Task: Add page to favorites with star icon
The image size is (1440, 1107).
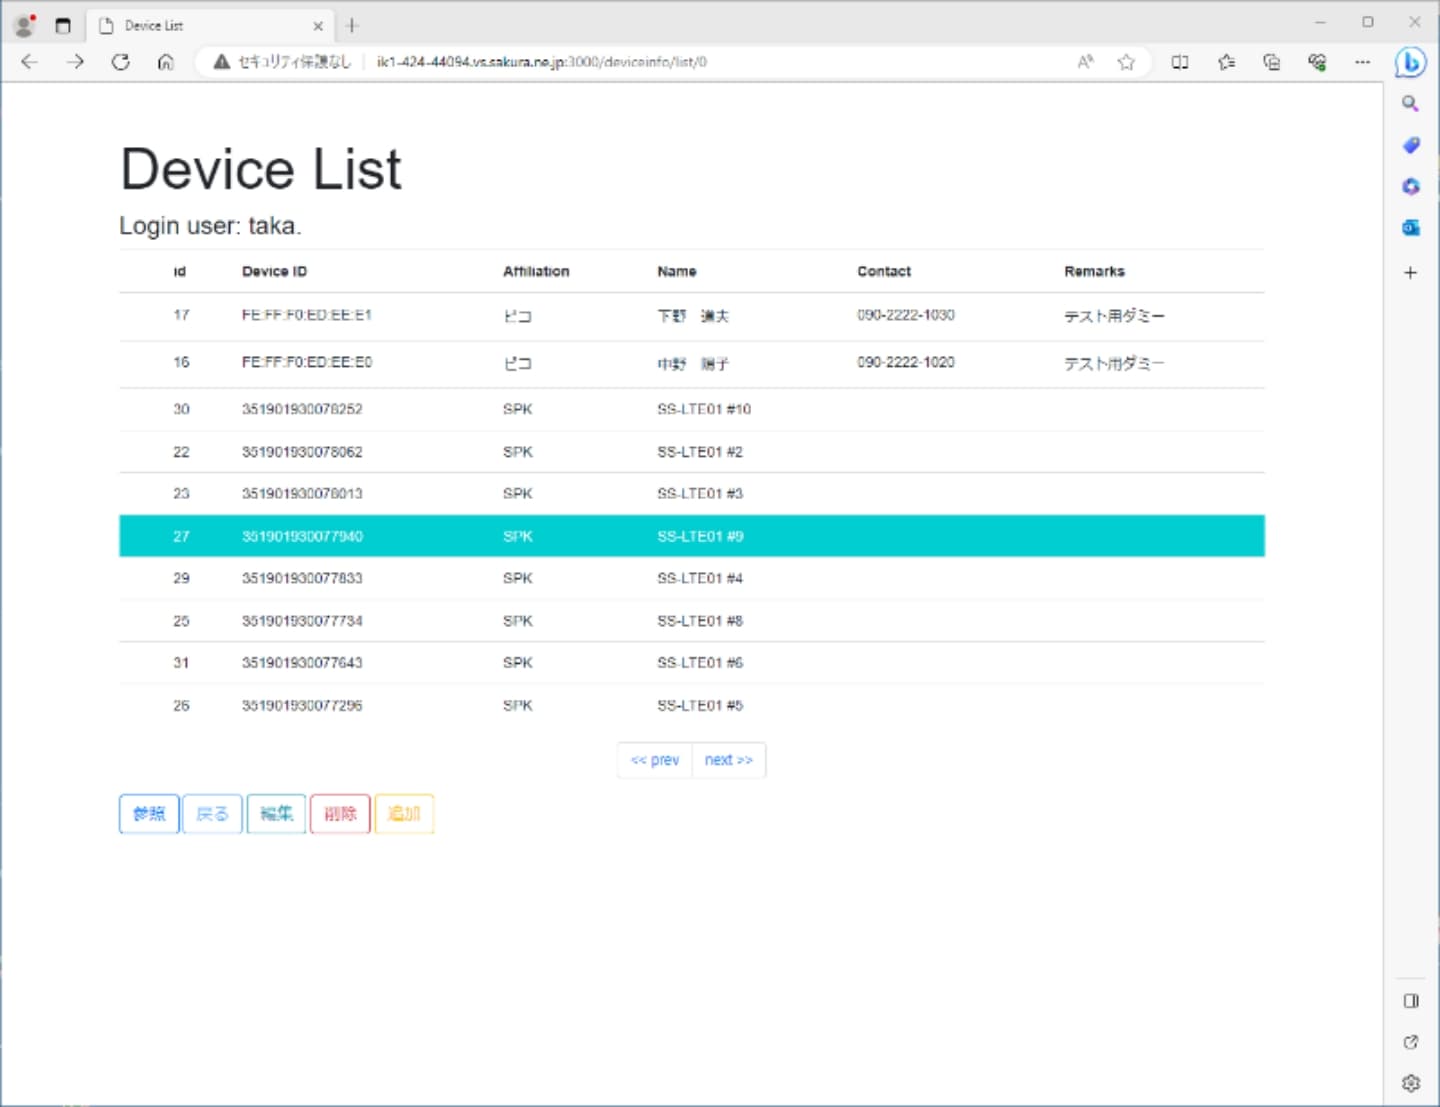Action: [1126, 62]
